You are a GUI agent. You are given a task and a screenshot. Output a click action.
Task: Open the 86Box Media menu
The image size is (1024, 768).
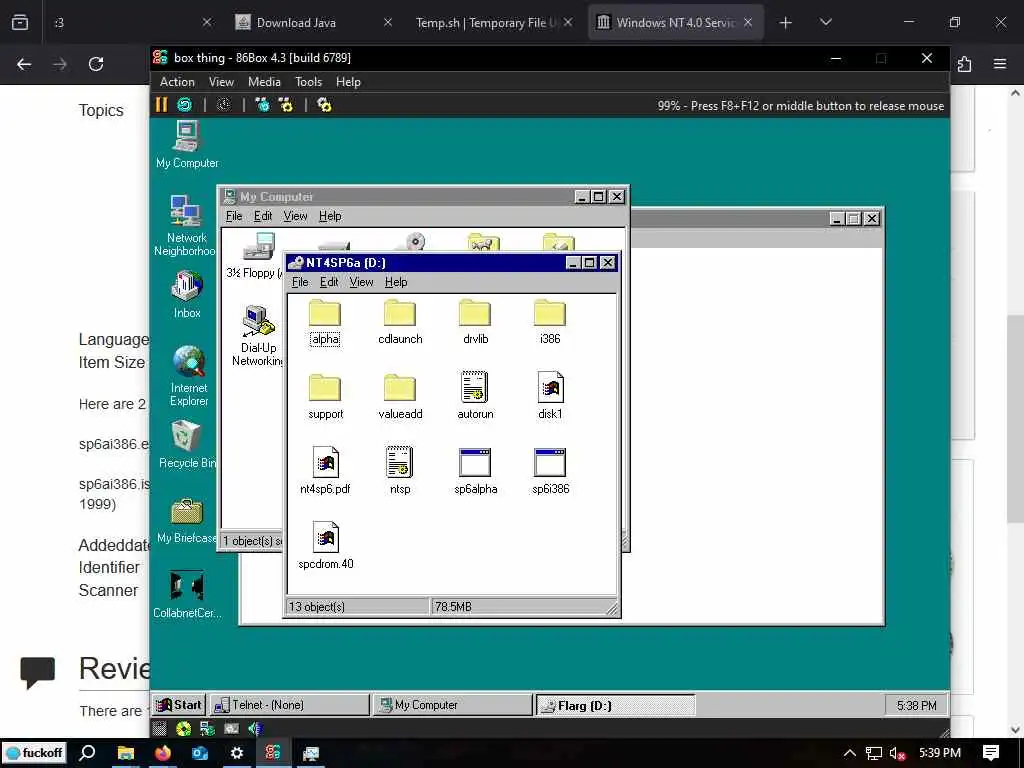click(x=264, y=82)
